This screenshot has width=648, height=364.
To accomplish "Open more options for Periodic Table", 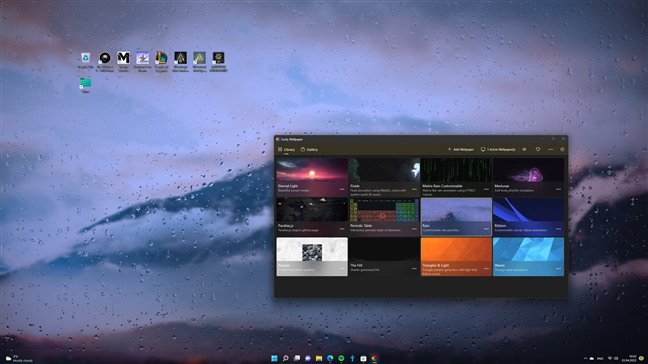I will pyautogui.click(x=414, y=229).
